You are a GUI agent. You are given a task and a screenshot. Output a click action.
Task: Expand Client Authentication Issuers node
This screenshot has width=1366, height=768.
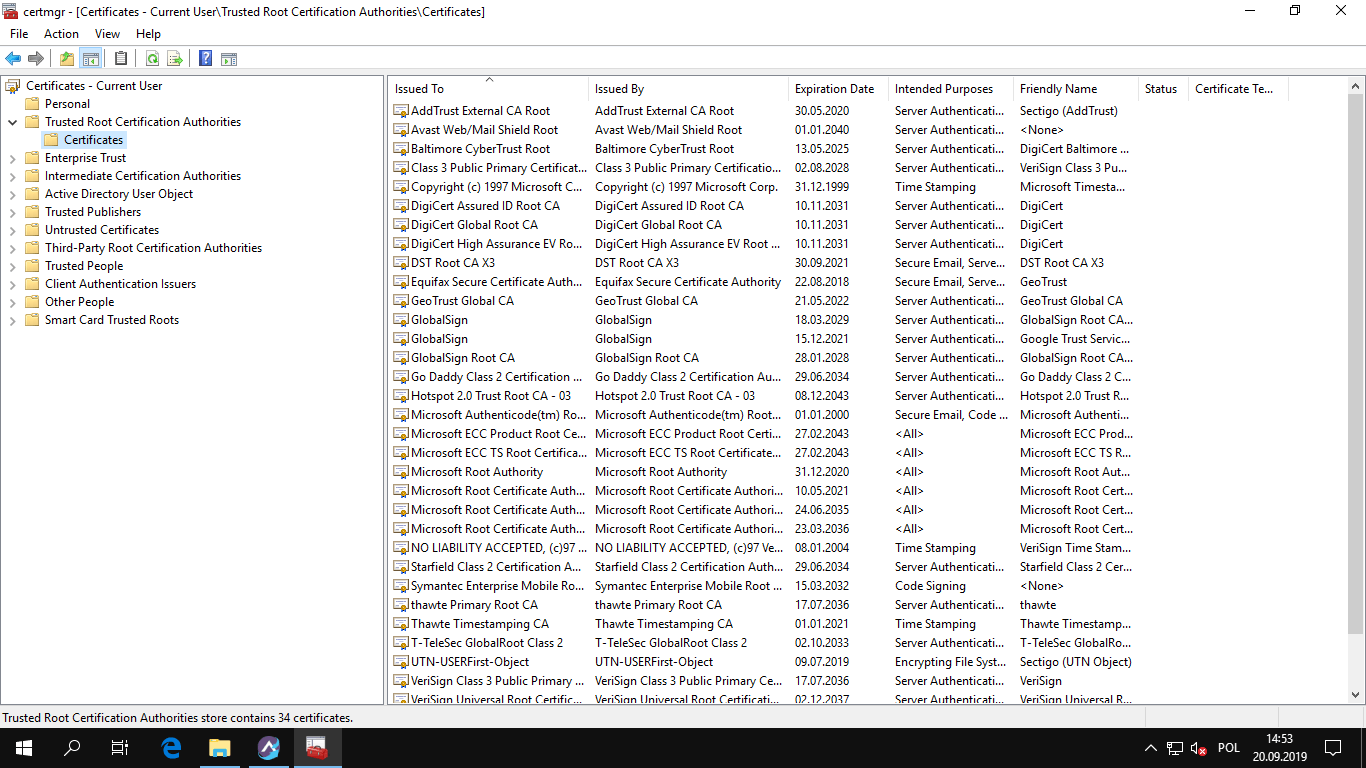pyautogui.click(x=13, y=284)
